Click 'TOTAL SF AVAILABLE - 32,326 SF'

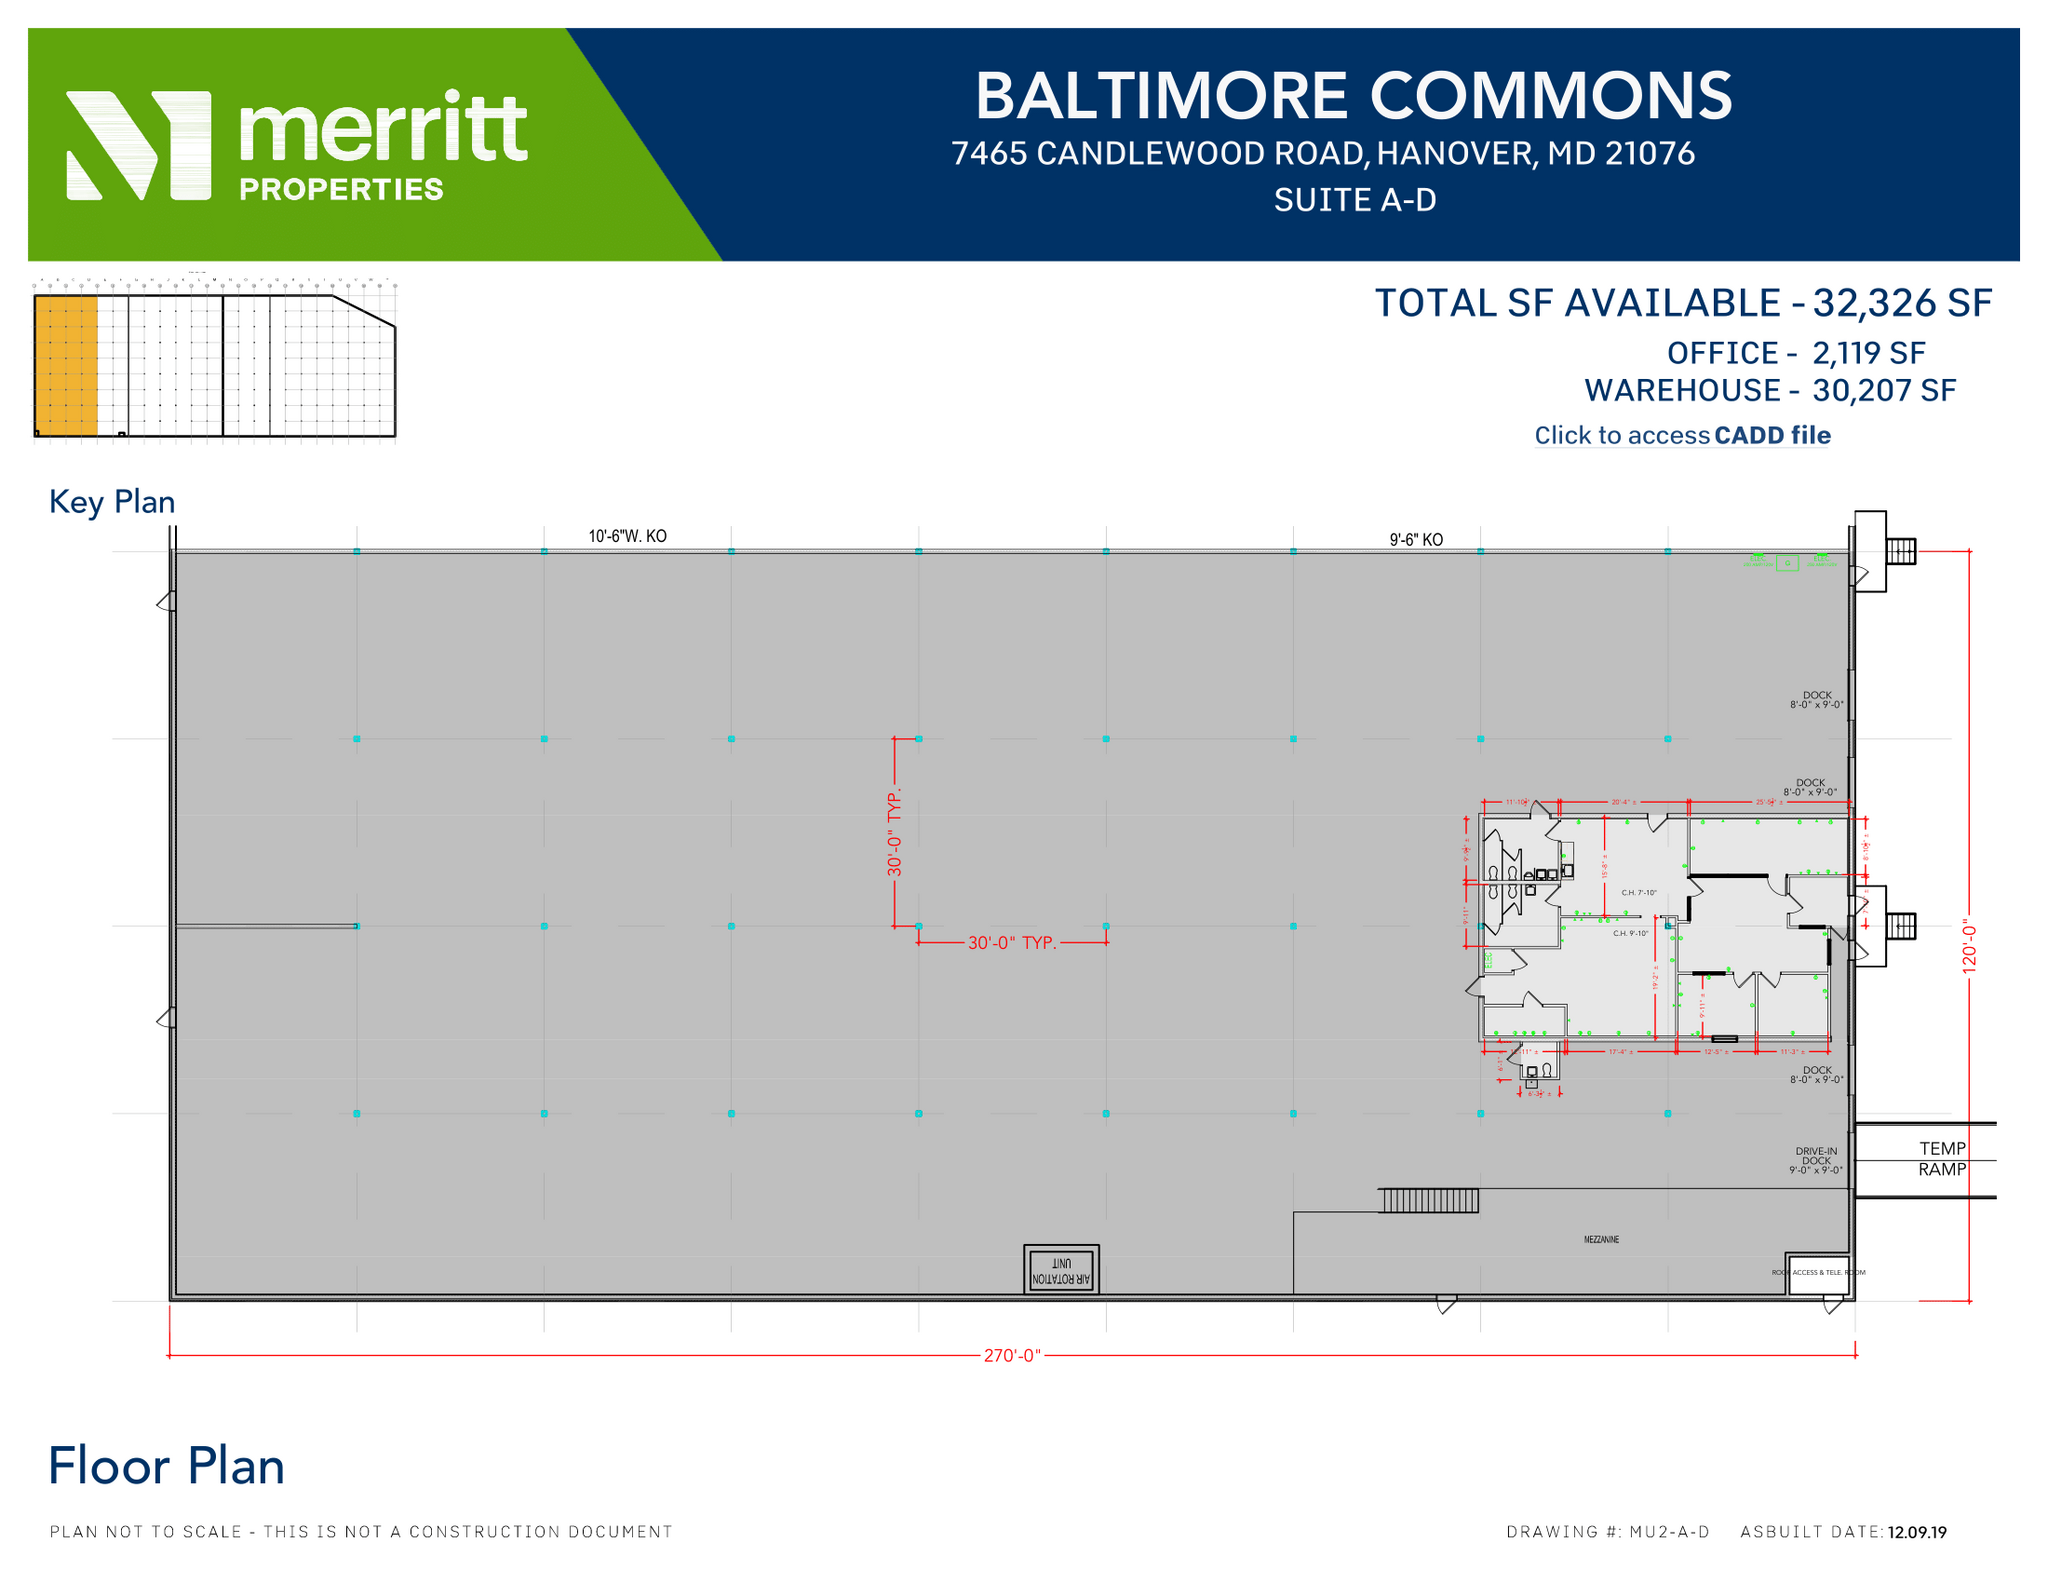[x=1684, y=303]
